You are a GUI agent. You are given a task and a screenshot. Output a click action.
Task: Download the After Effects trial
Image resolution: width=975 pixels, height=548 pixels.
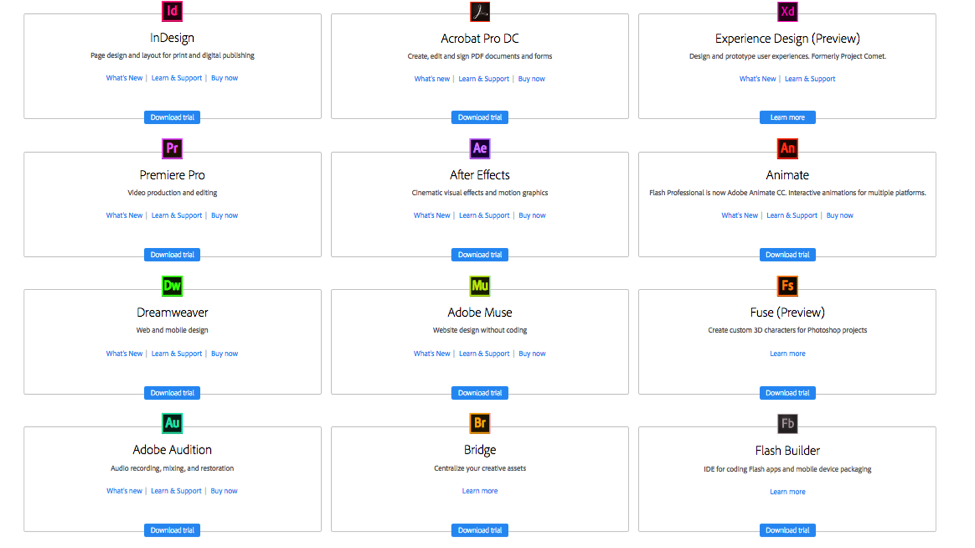[x=479, y=255]
